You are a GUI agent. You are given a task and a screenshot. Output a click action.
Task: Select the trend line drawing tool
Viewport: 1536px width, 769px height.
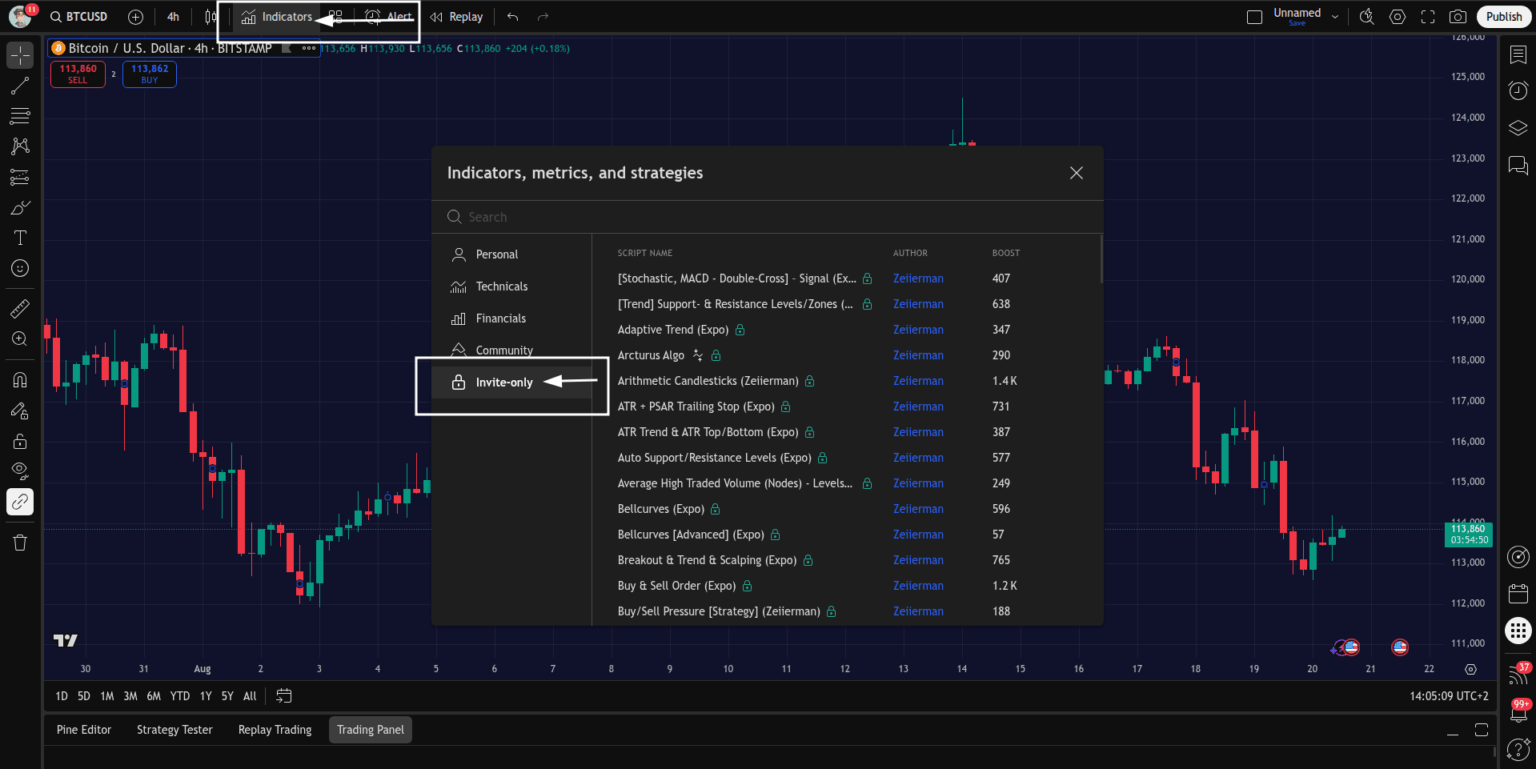(20, 86)
